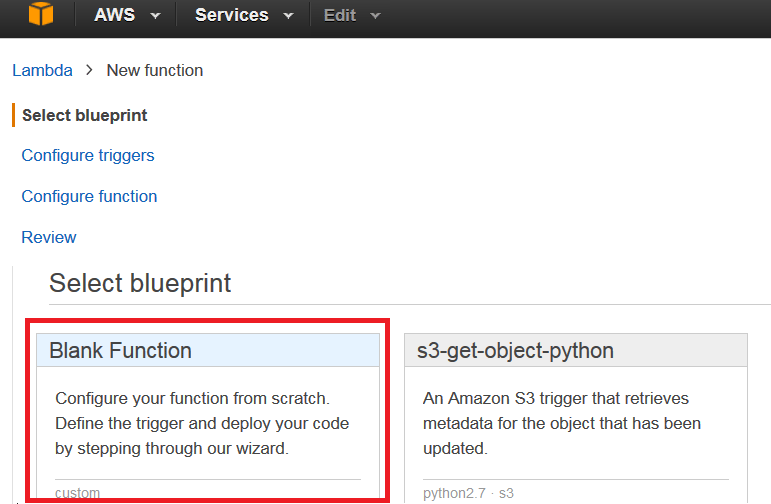Click the Blank Function description text

point(202,423)
